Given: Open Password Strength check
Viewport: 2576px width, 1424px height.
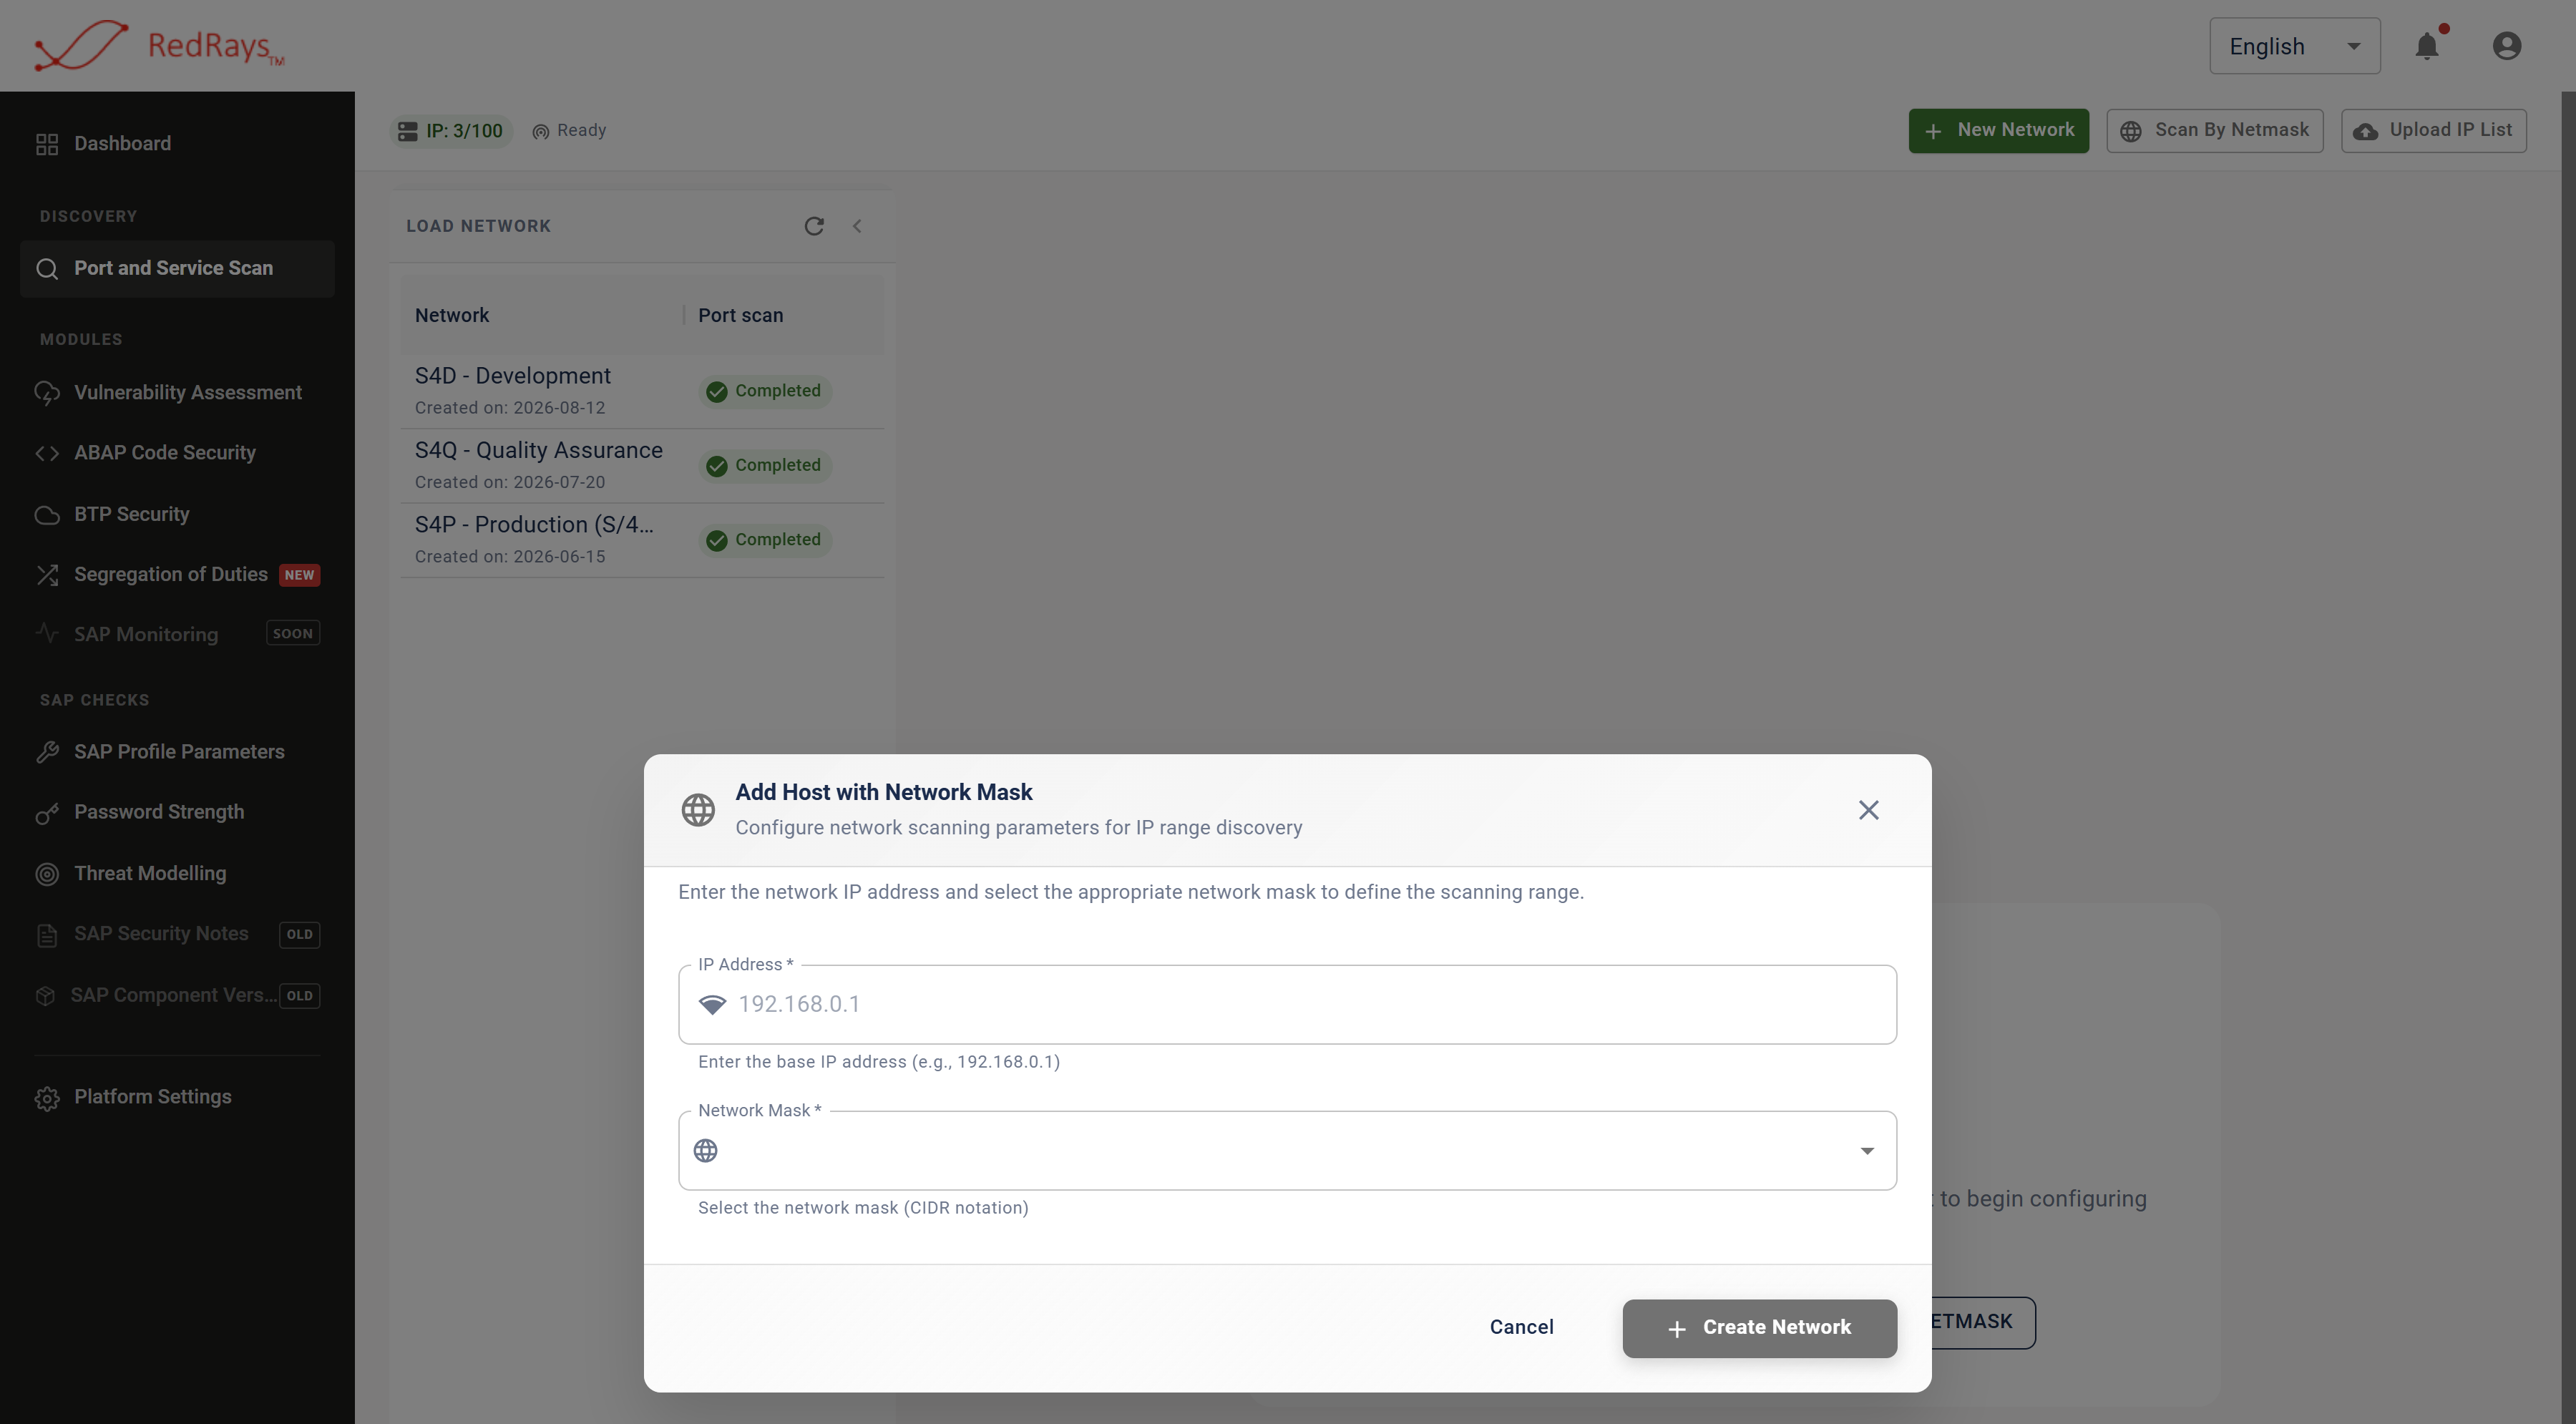Looking at the screenshot, I should point(178,812).
